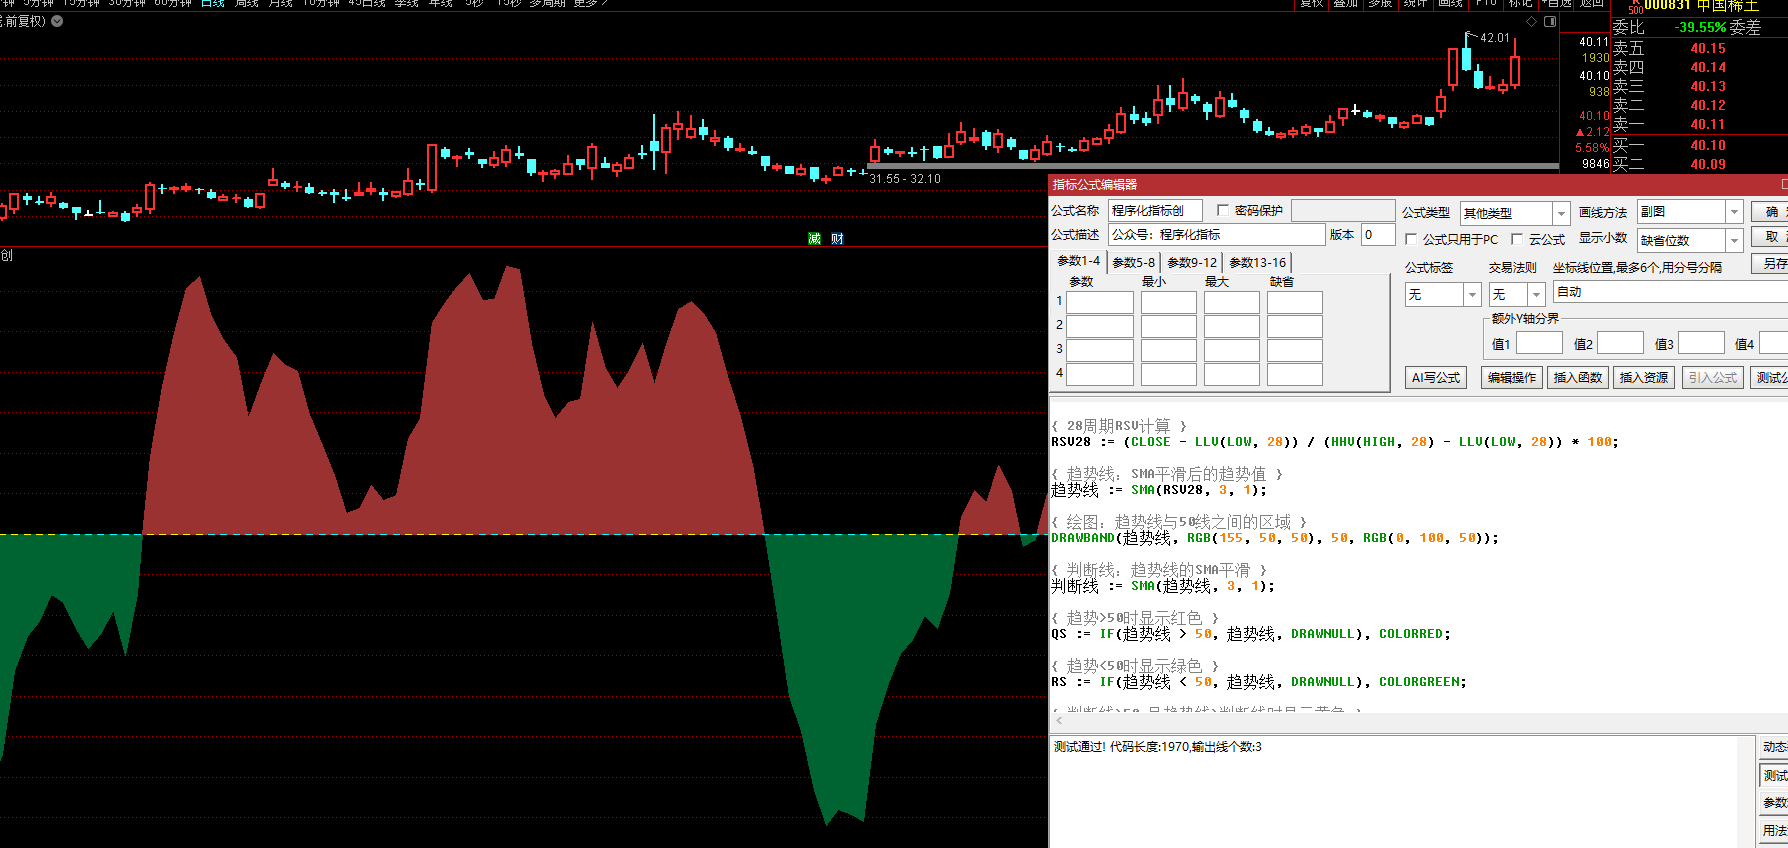Viewport: 1788px width, 848px height.
Task: Click the blue 财 marker on chart
Action: [x=837, y=238]
